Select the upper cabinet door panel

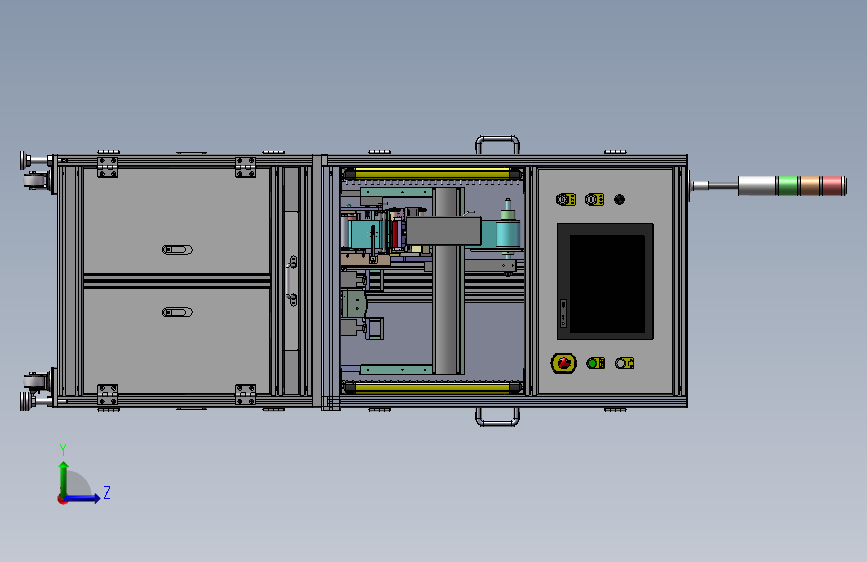coord(176,221)
